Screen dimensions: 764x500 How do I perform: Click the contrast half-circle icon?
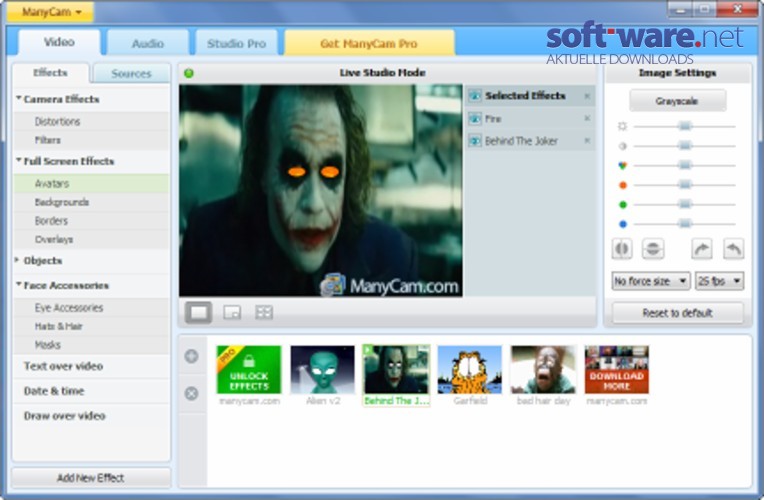[622, 146]
